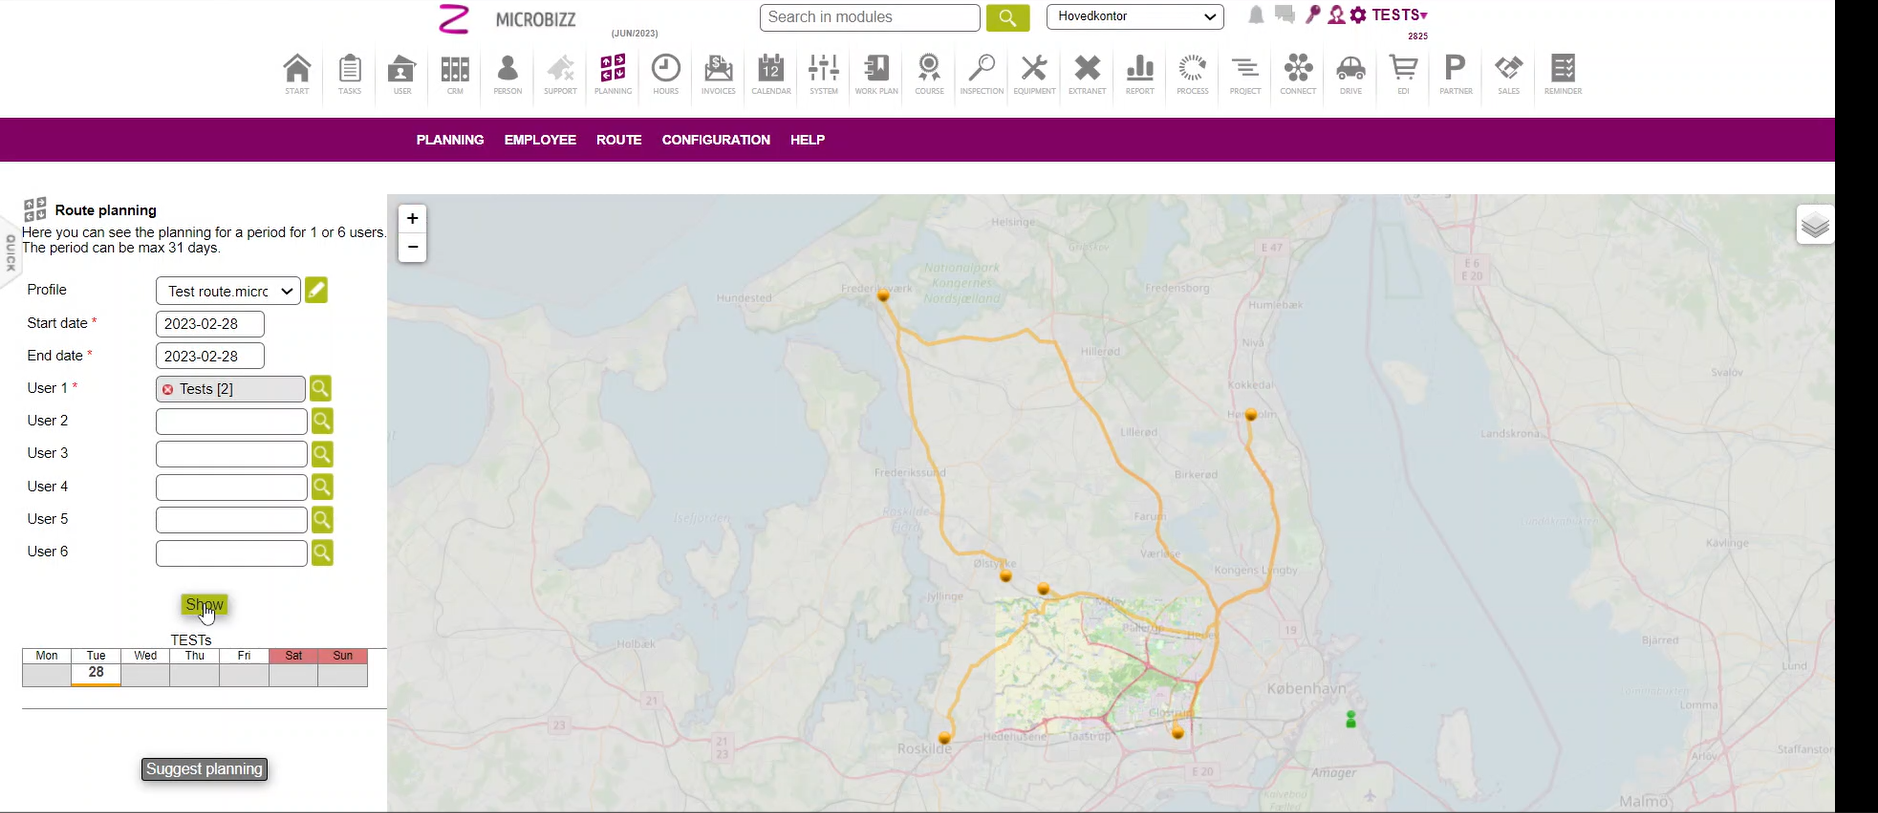Zoom in on the map
The image size is (1878, 813).
tap(412, 219)
